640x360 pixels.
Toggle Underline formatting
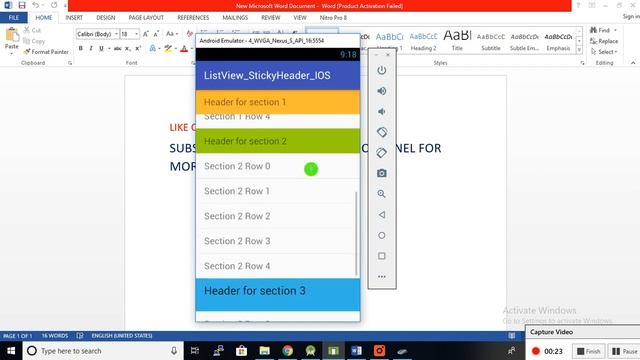[x=101, y=49]
